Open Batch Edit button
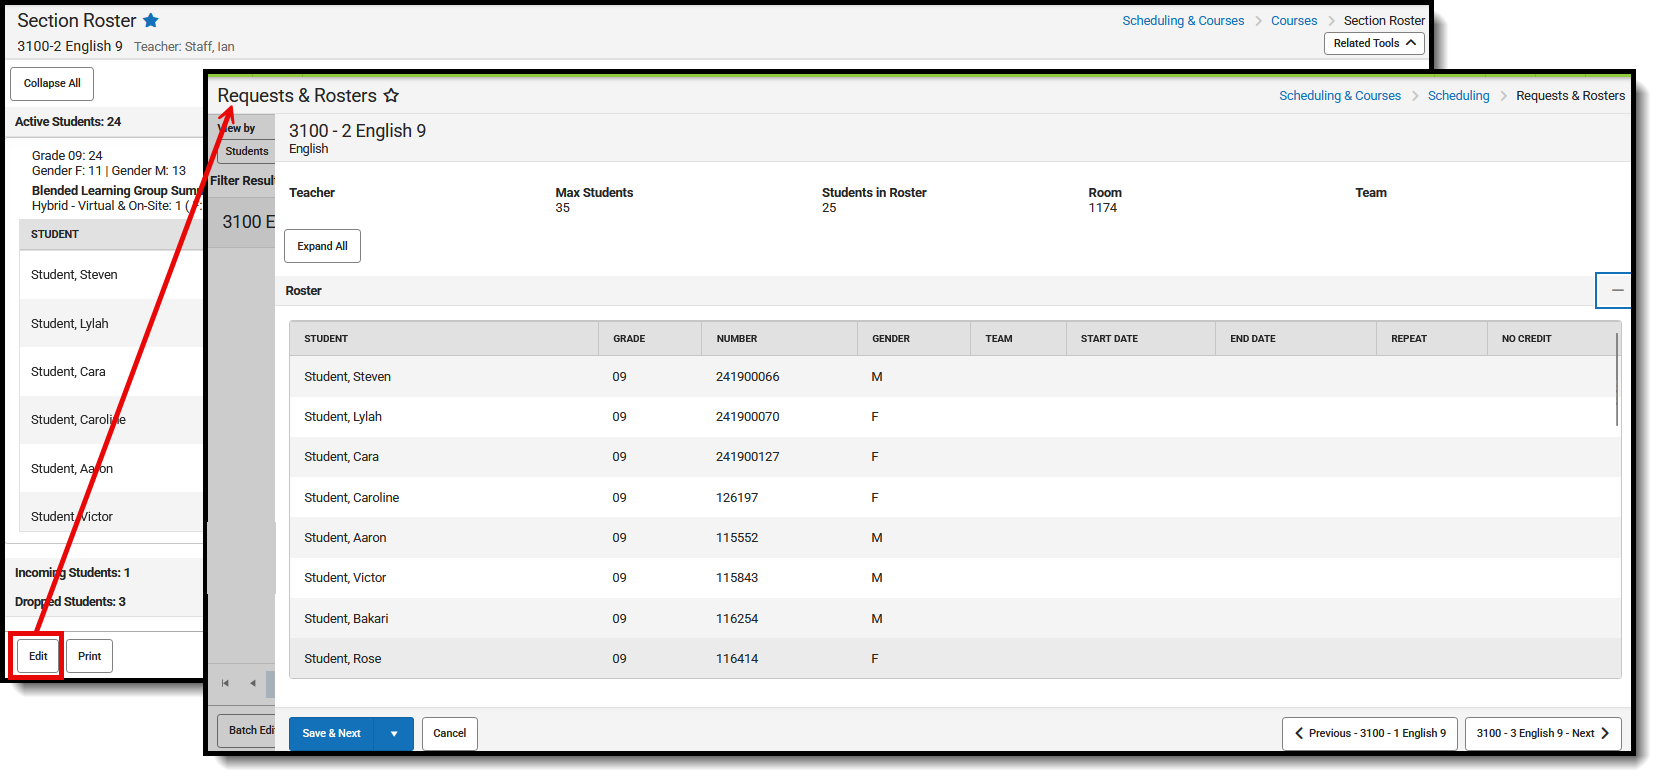This screenshot has height=781, width=1661. [247, 730]
